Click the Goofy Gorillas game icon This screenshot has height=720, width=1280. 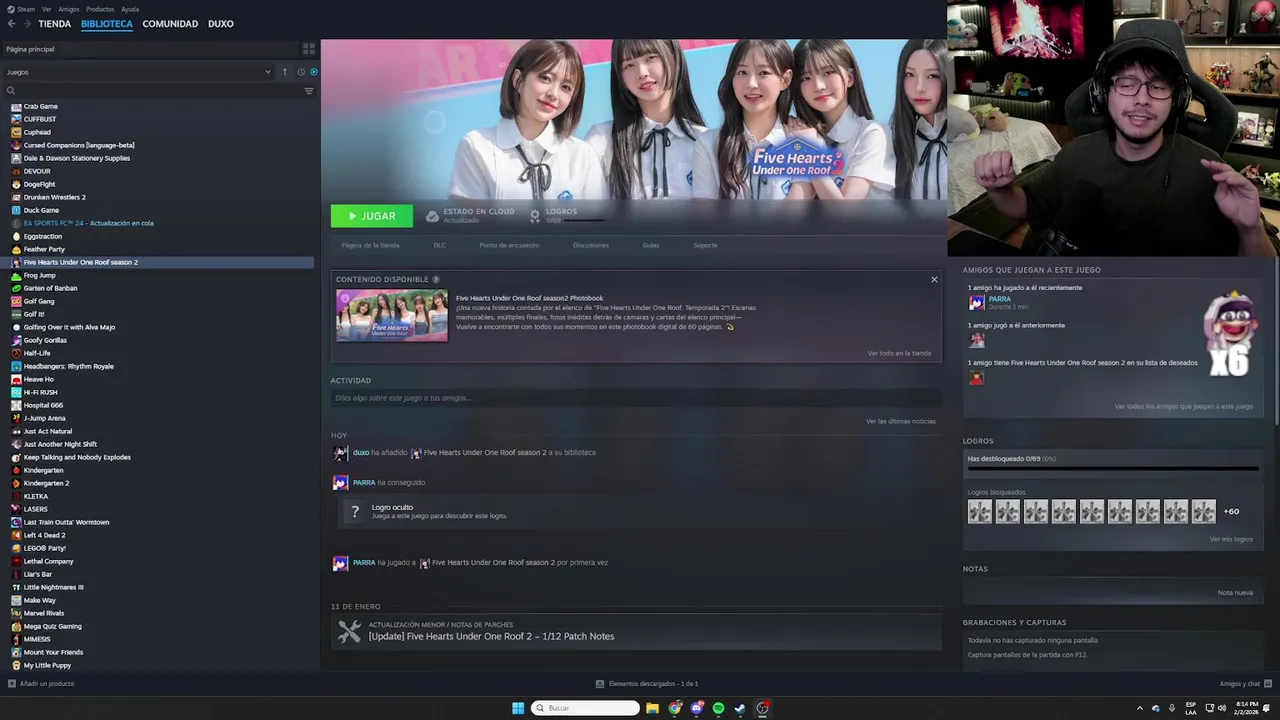(x=16, y=340)
